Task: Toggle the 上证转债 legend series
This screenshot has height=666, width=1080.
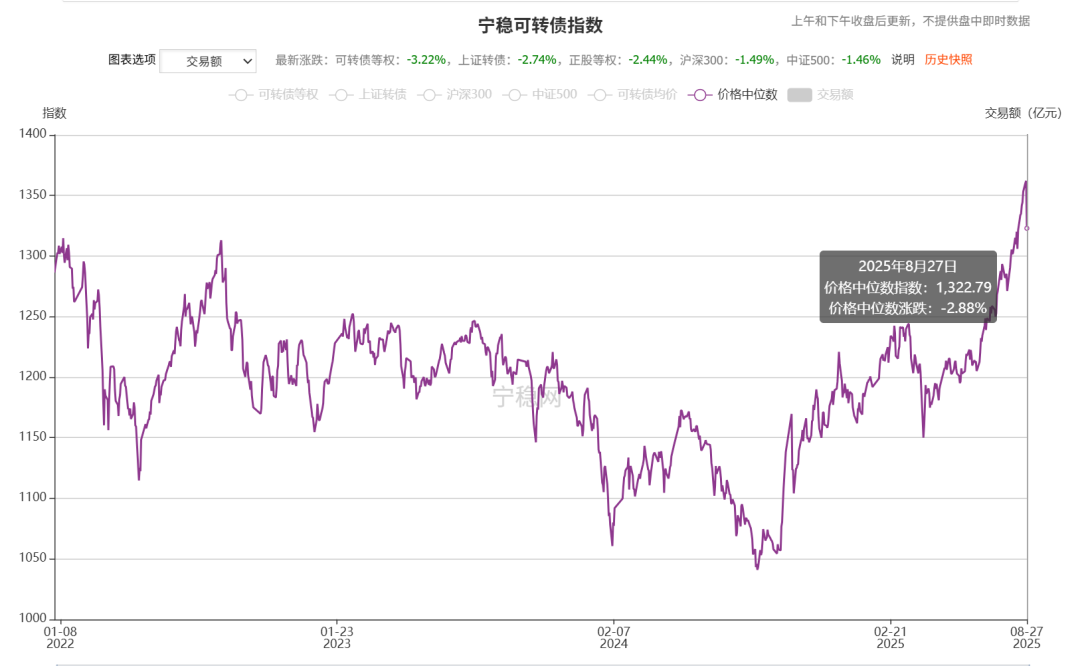Action: pyautogui.click(x=368, y=94)
